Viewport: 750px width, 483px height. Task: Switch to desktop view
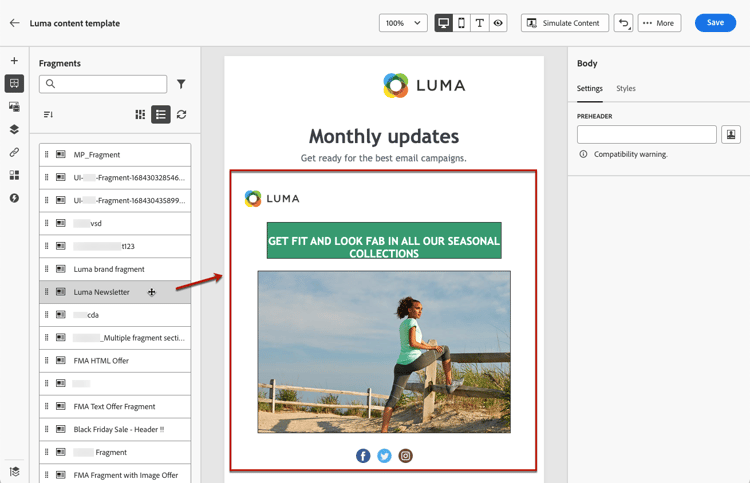[x=443, y=23]
